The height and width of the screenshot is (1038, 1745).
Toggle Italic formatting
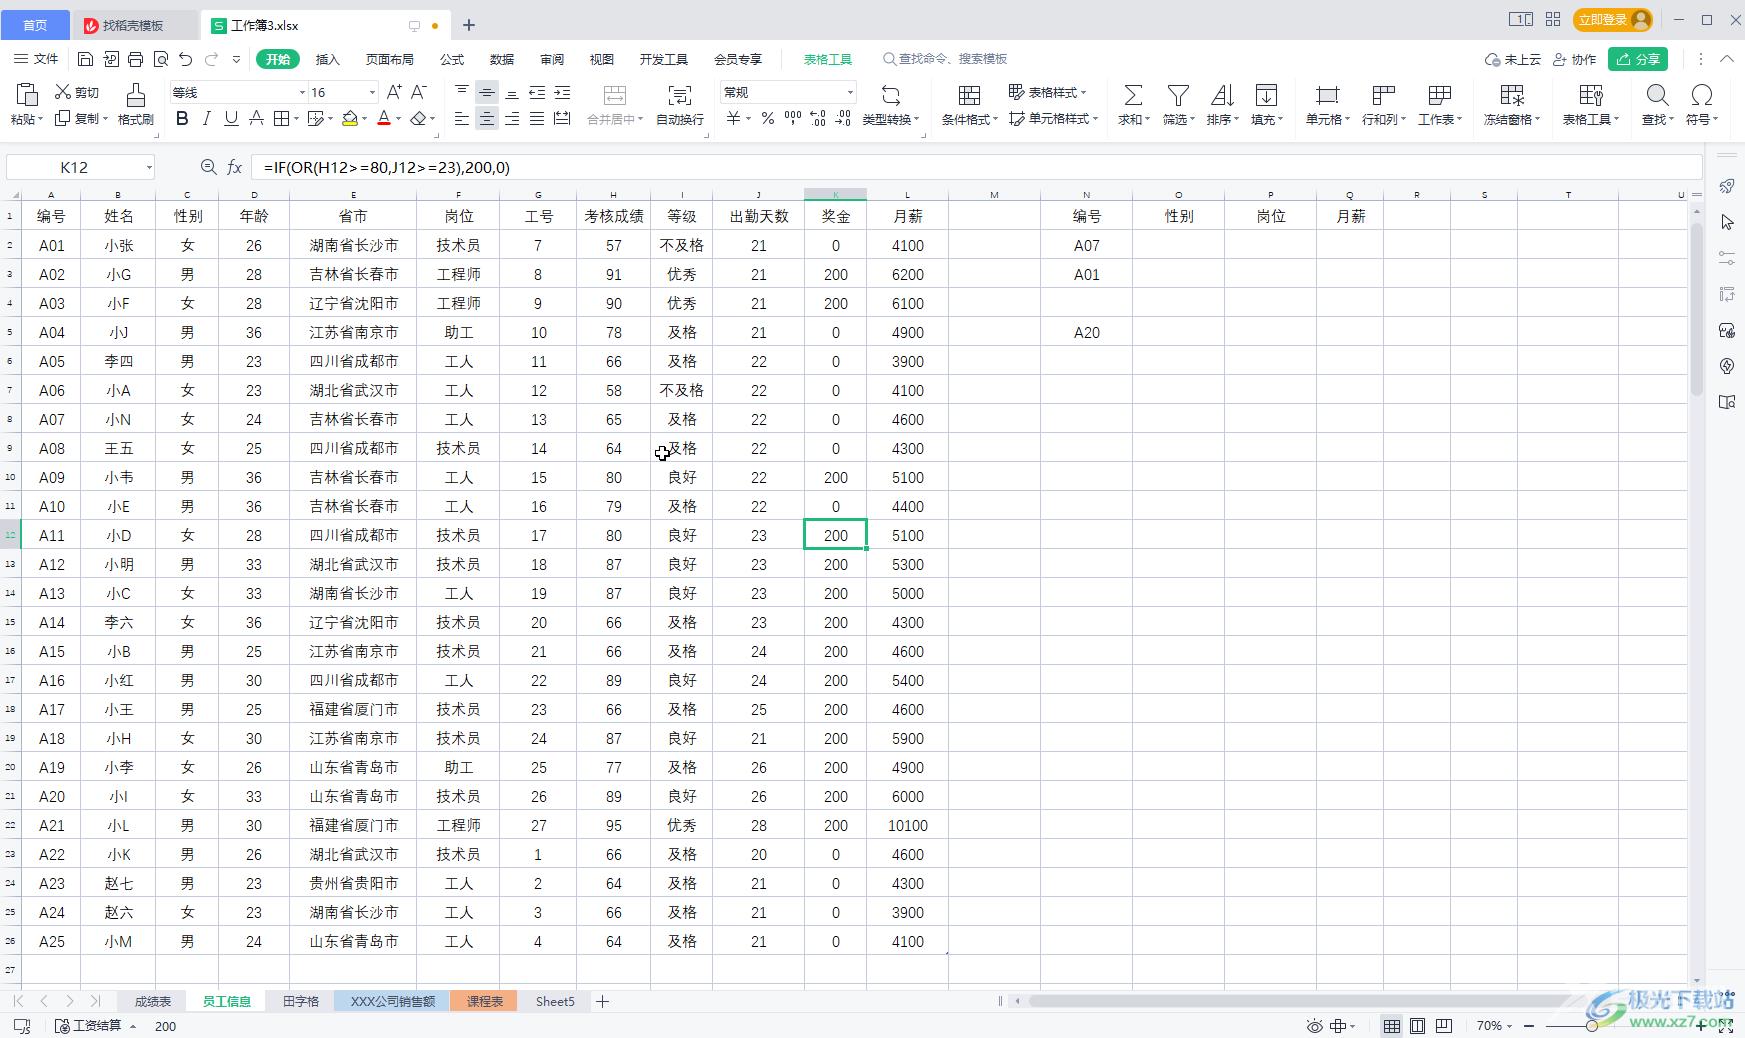coord(206,118)
